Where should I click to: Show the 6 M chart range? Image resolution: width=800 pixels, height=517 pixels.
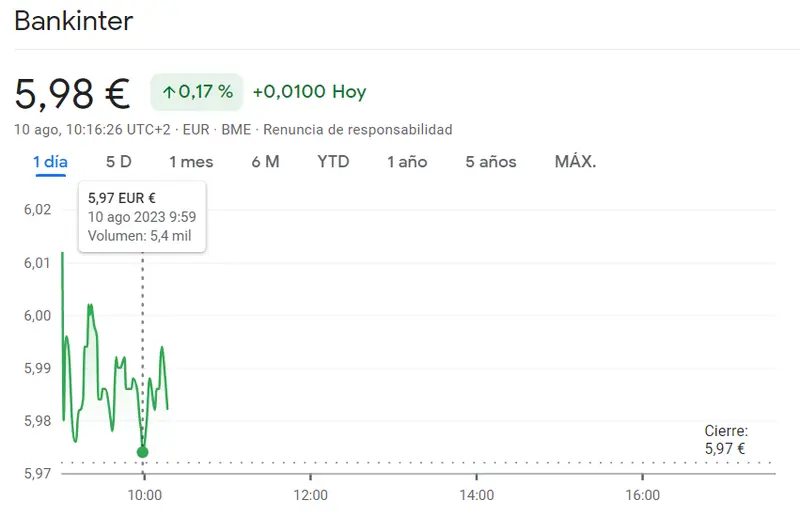coord(265,162)
